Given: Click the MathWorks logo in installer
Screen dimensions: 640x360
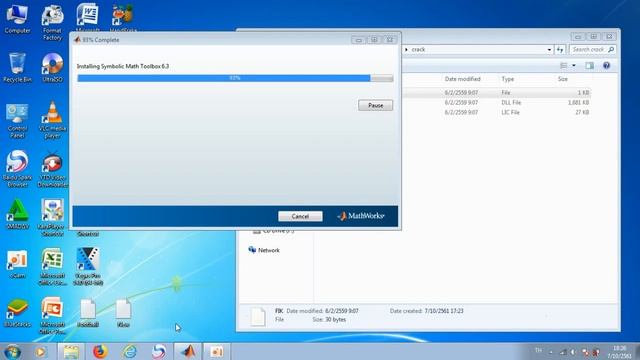Looking at the screenshot, I should tap(361, 216).
